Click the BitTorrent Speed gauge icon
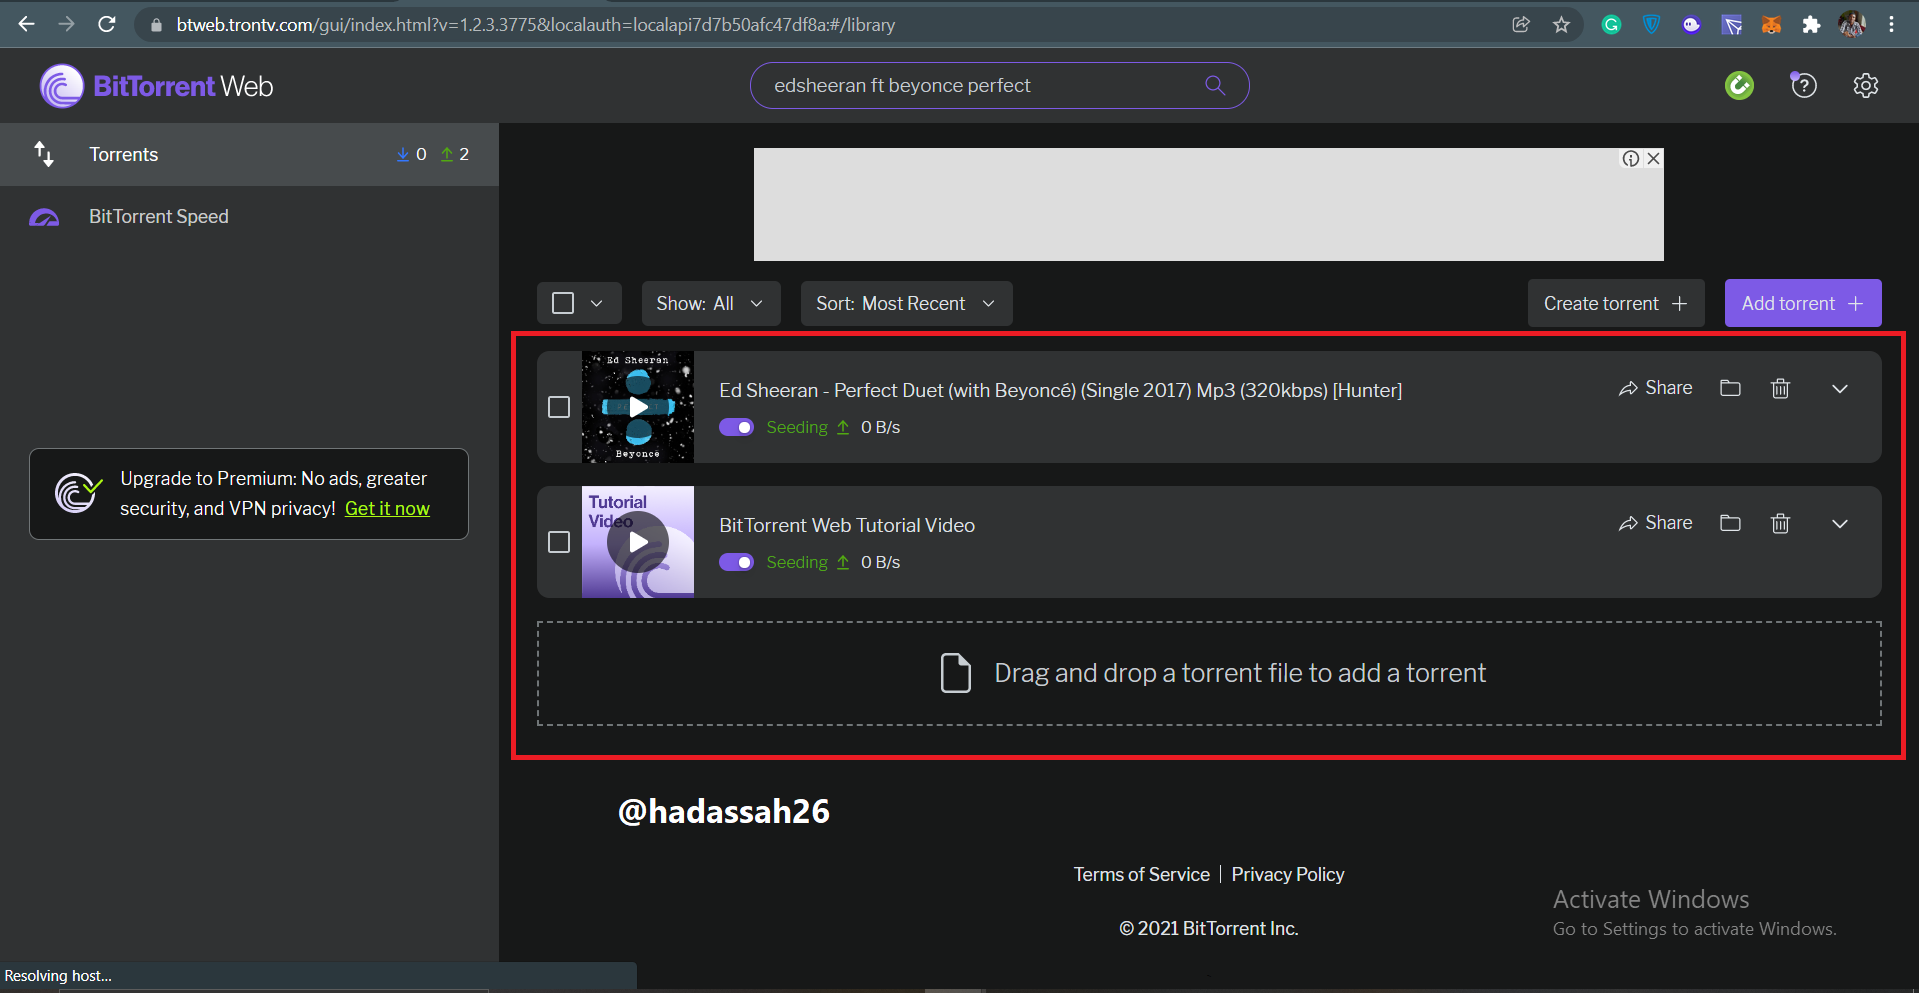 click(44, 217)
